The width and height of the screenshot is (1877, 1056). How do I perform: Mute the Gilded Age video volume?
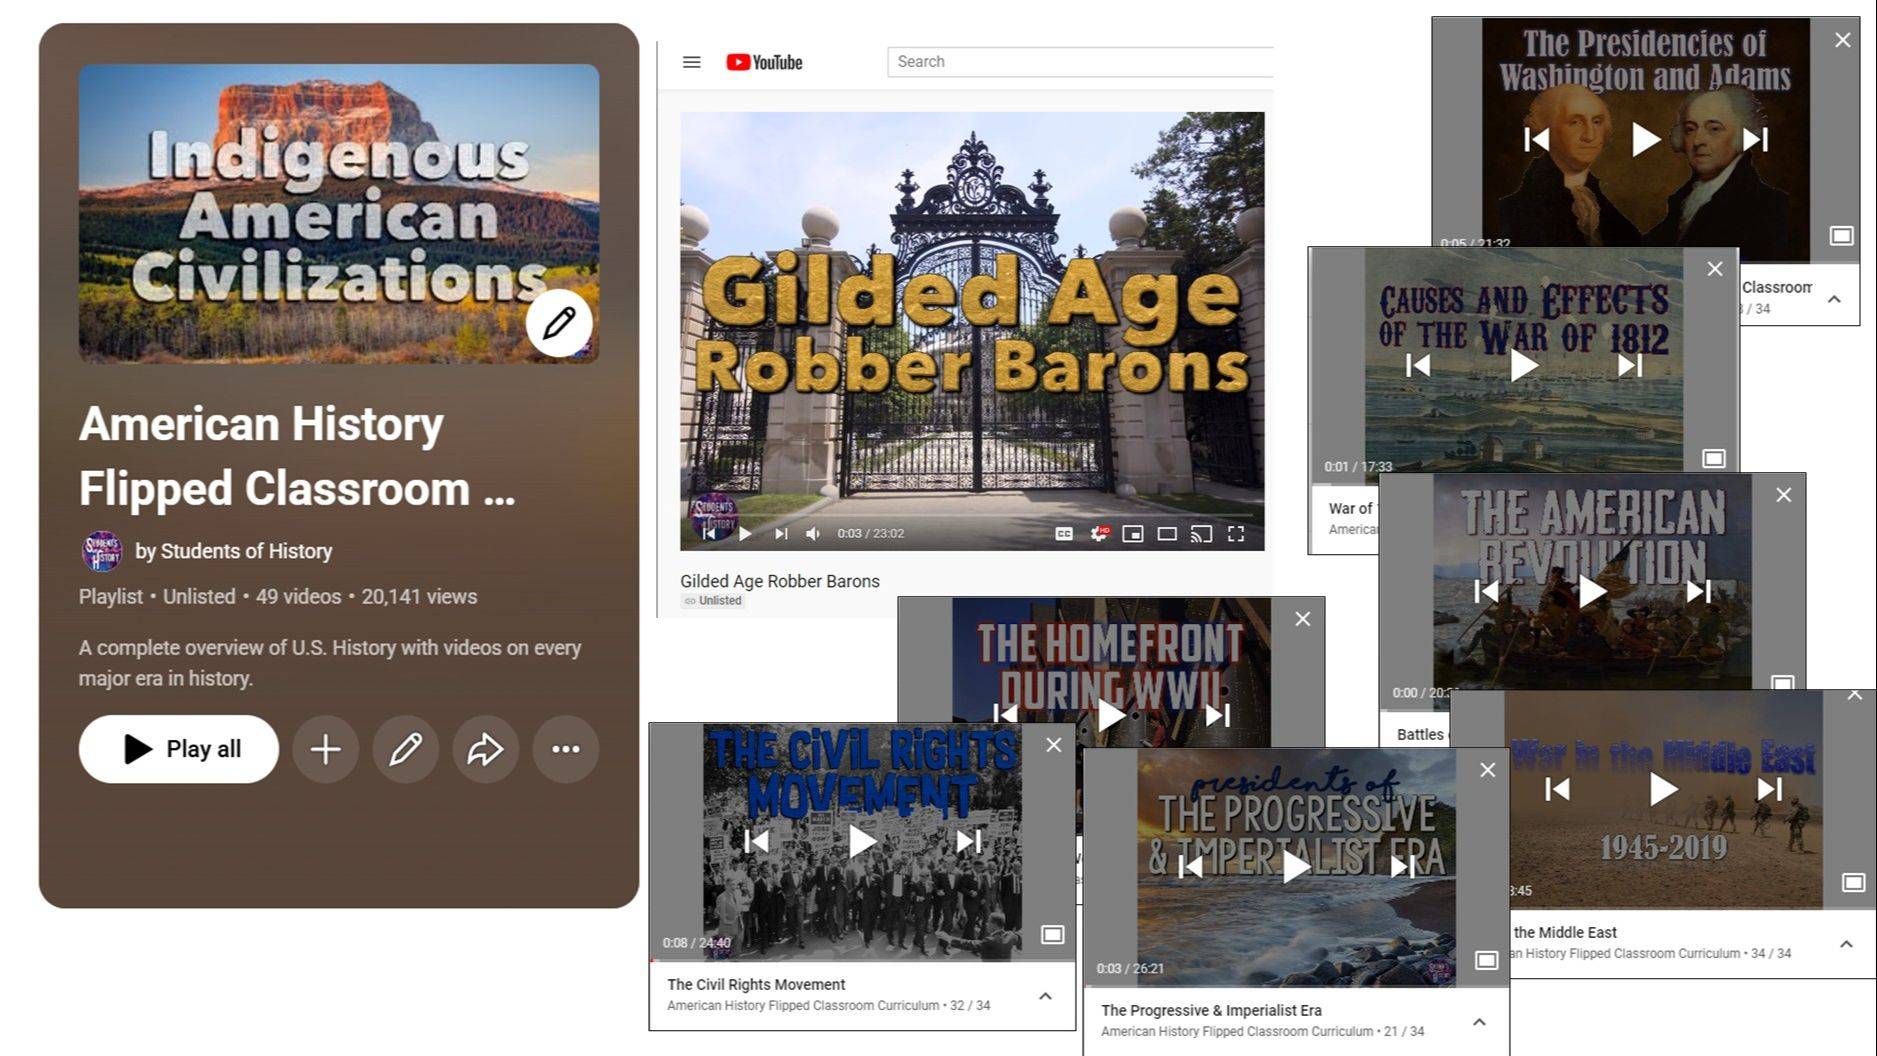click(813, 534)
